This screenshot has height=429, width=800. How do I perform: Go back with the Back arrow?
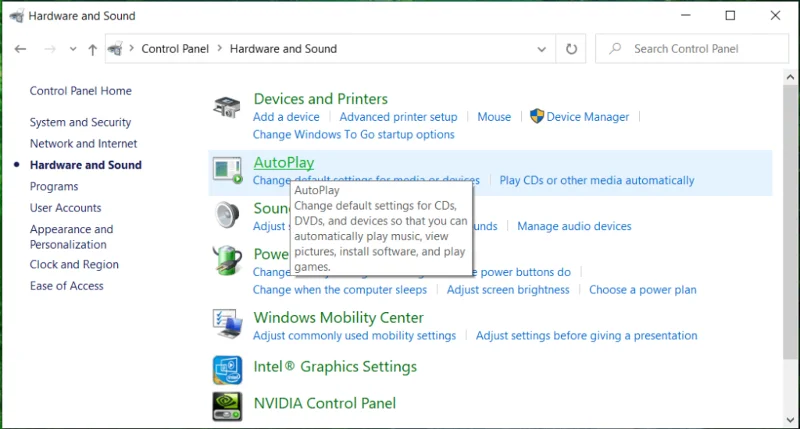(x=20, y=49)
